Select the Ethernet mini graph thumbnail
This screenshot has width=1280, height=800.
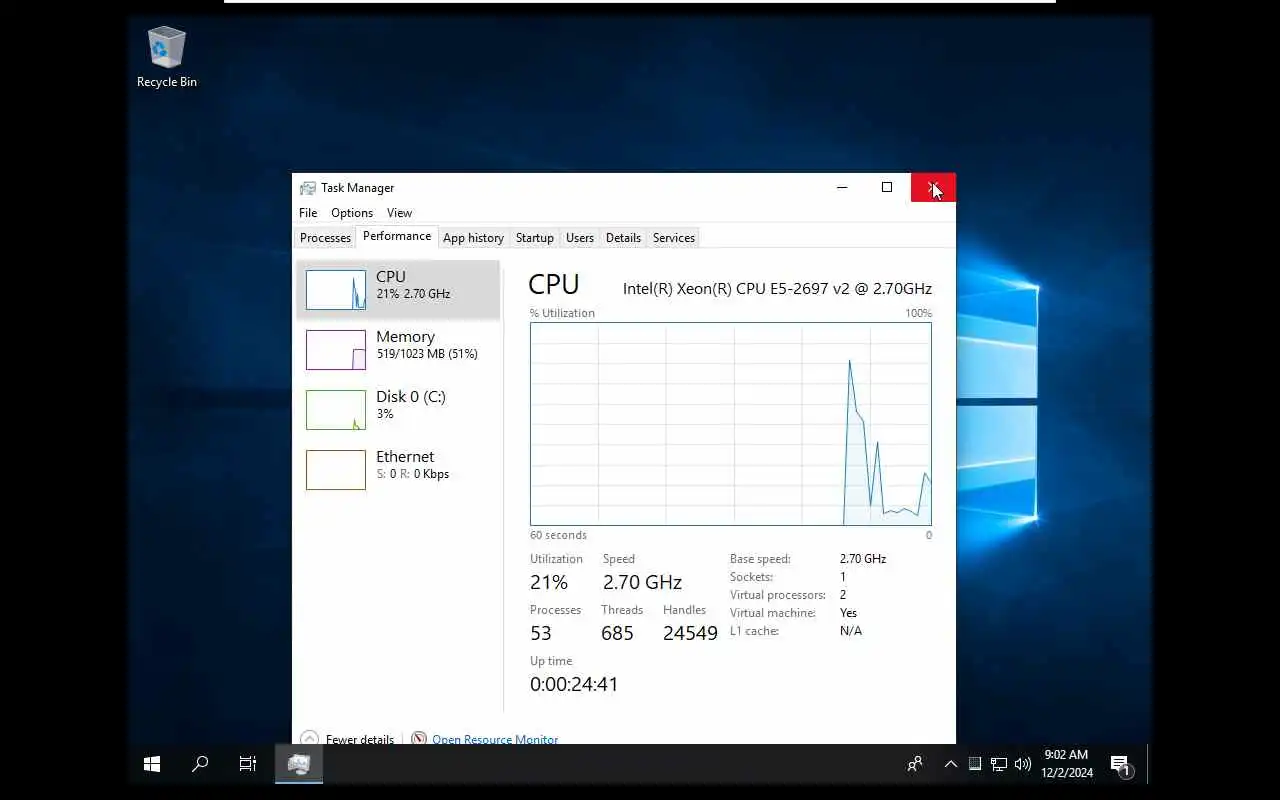click(x=335, y=470)
